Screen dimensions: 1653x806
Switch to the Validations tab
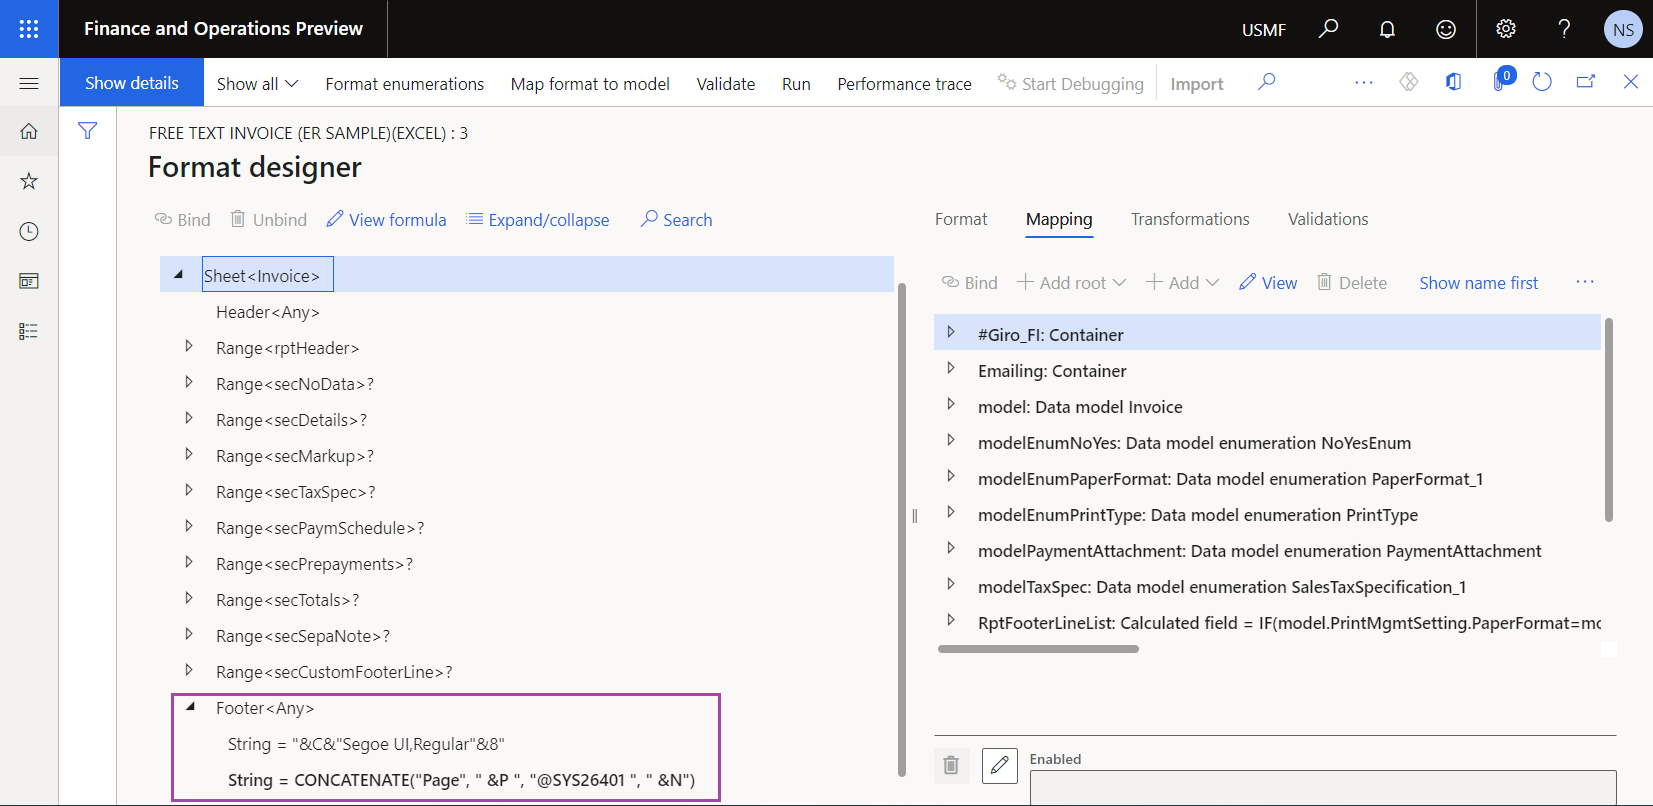pos(1328,219)
